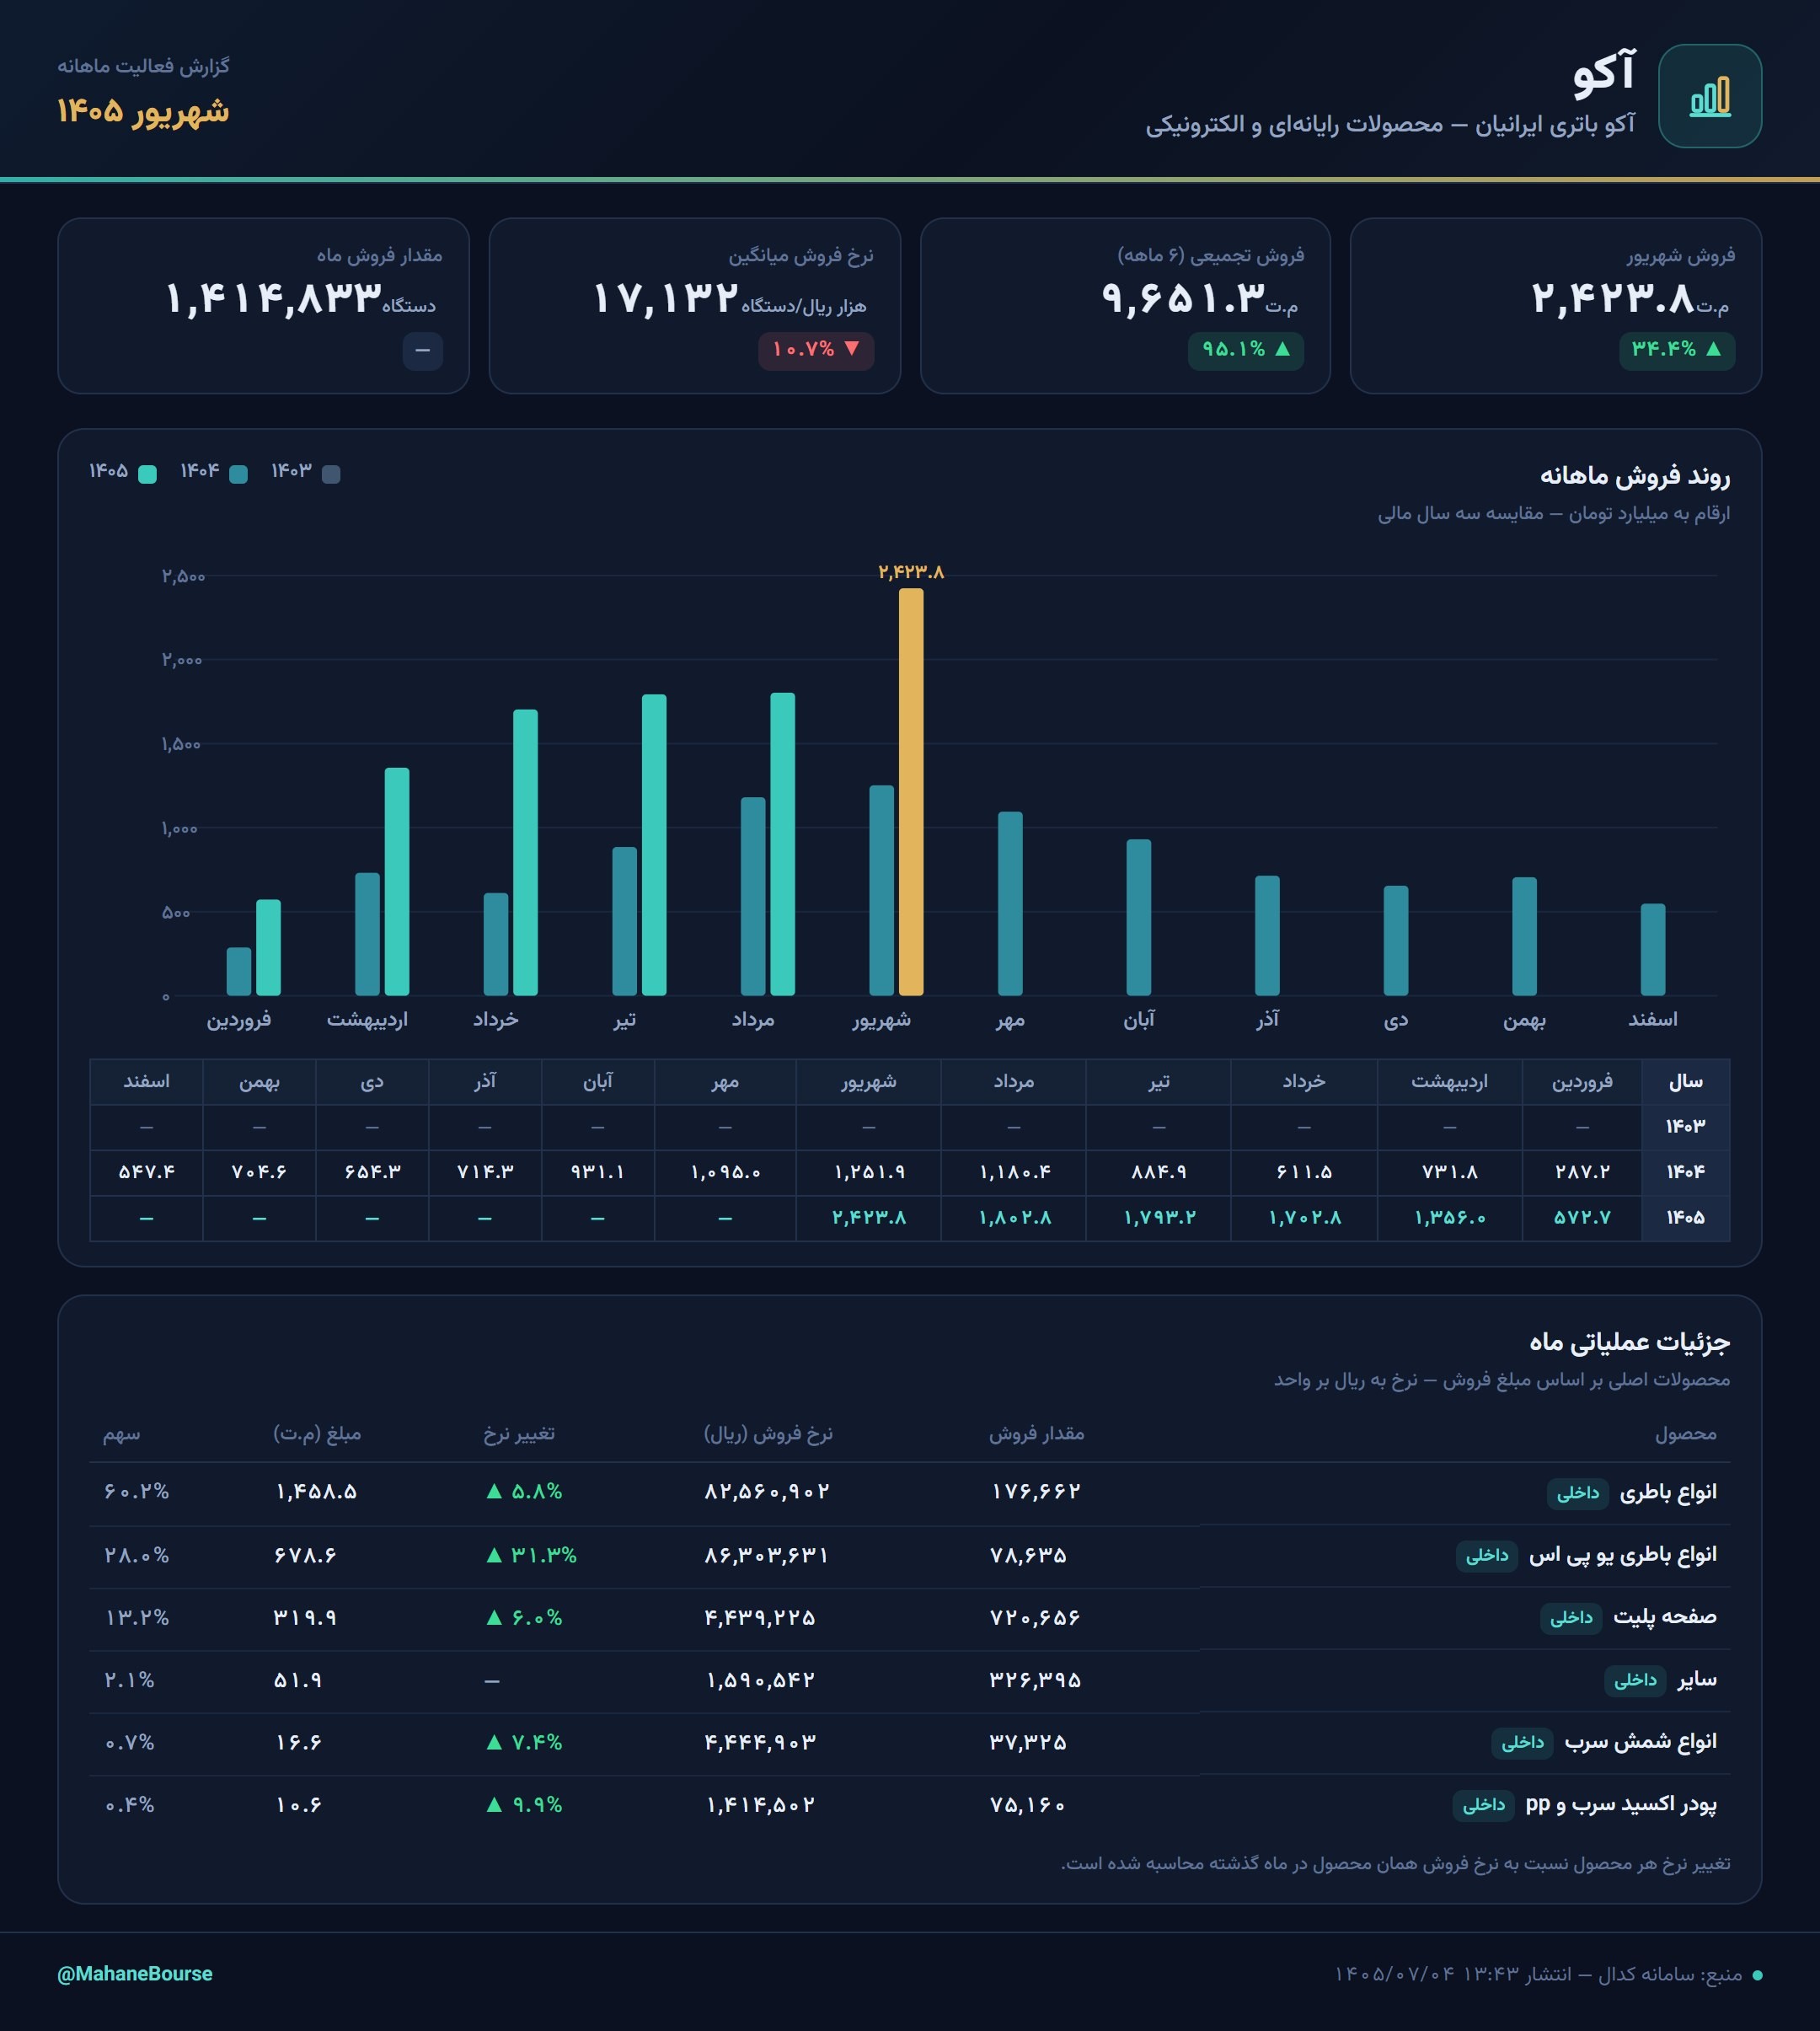Click the 31.3% rate change arrow
Screen dimensions: 1820x2031
point(493,1555)
